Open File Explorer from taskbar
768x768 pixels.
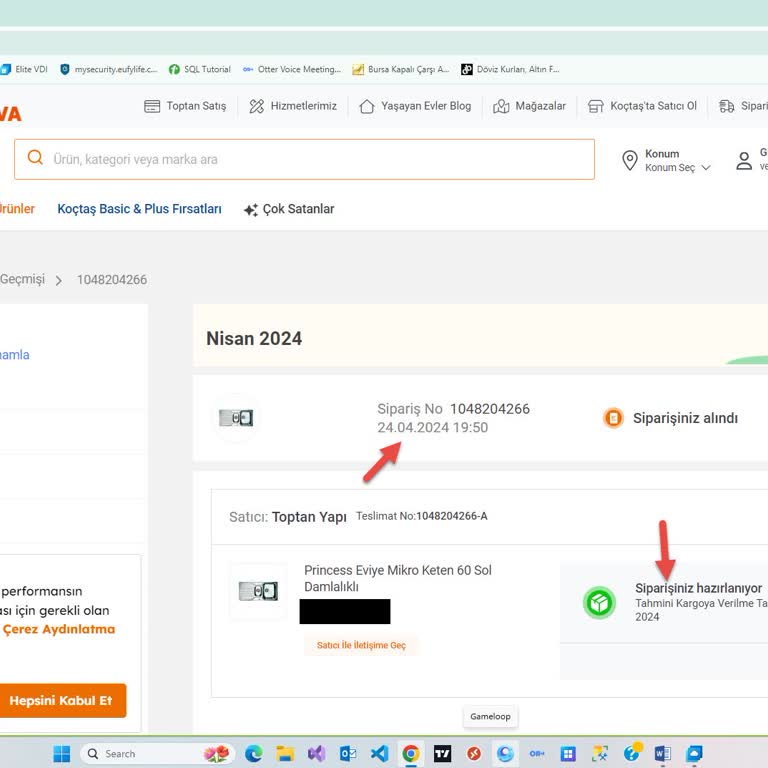pos(285,753)
